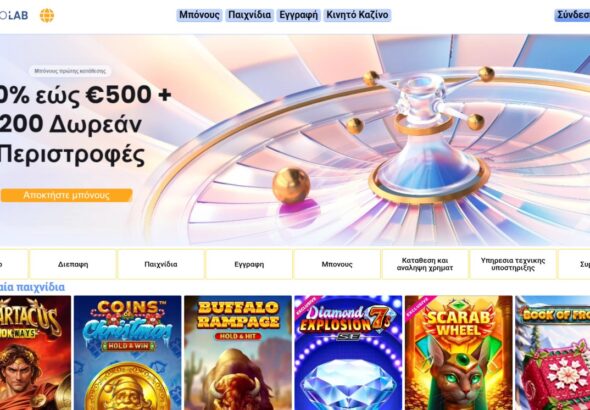The width and height of the screenshot is (590, 410).
Task: Open Scarab Wheel game thumbnail
Action: (459, 353)
